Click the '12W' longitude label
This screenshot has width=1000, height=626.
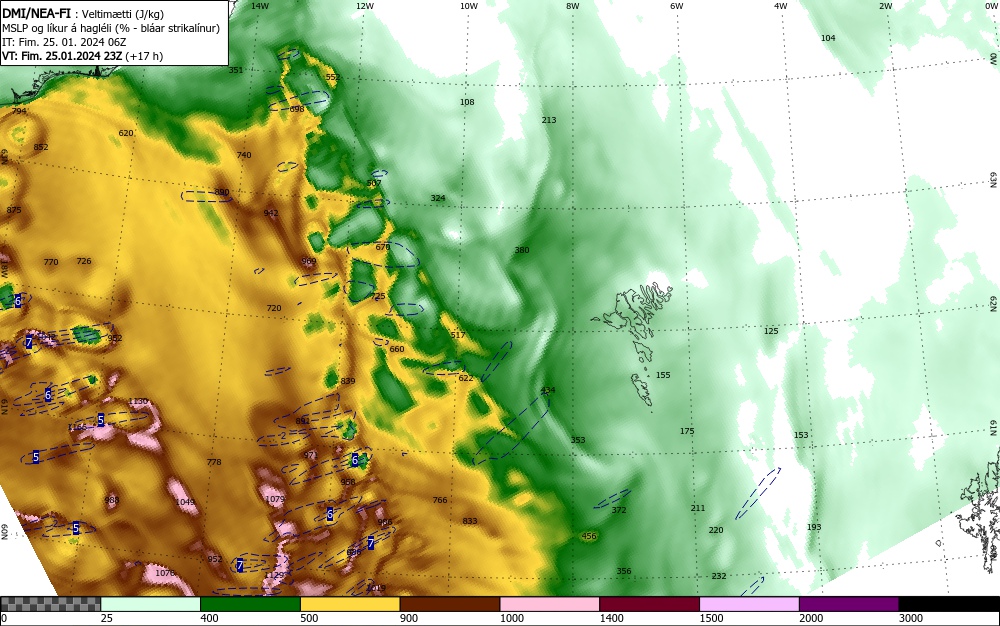tap(365, 6)
